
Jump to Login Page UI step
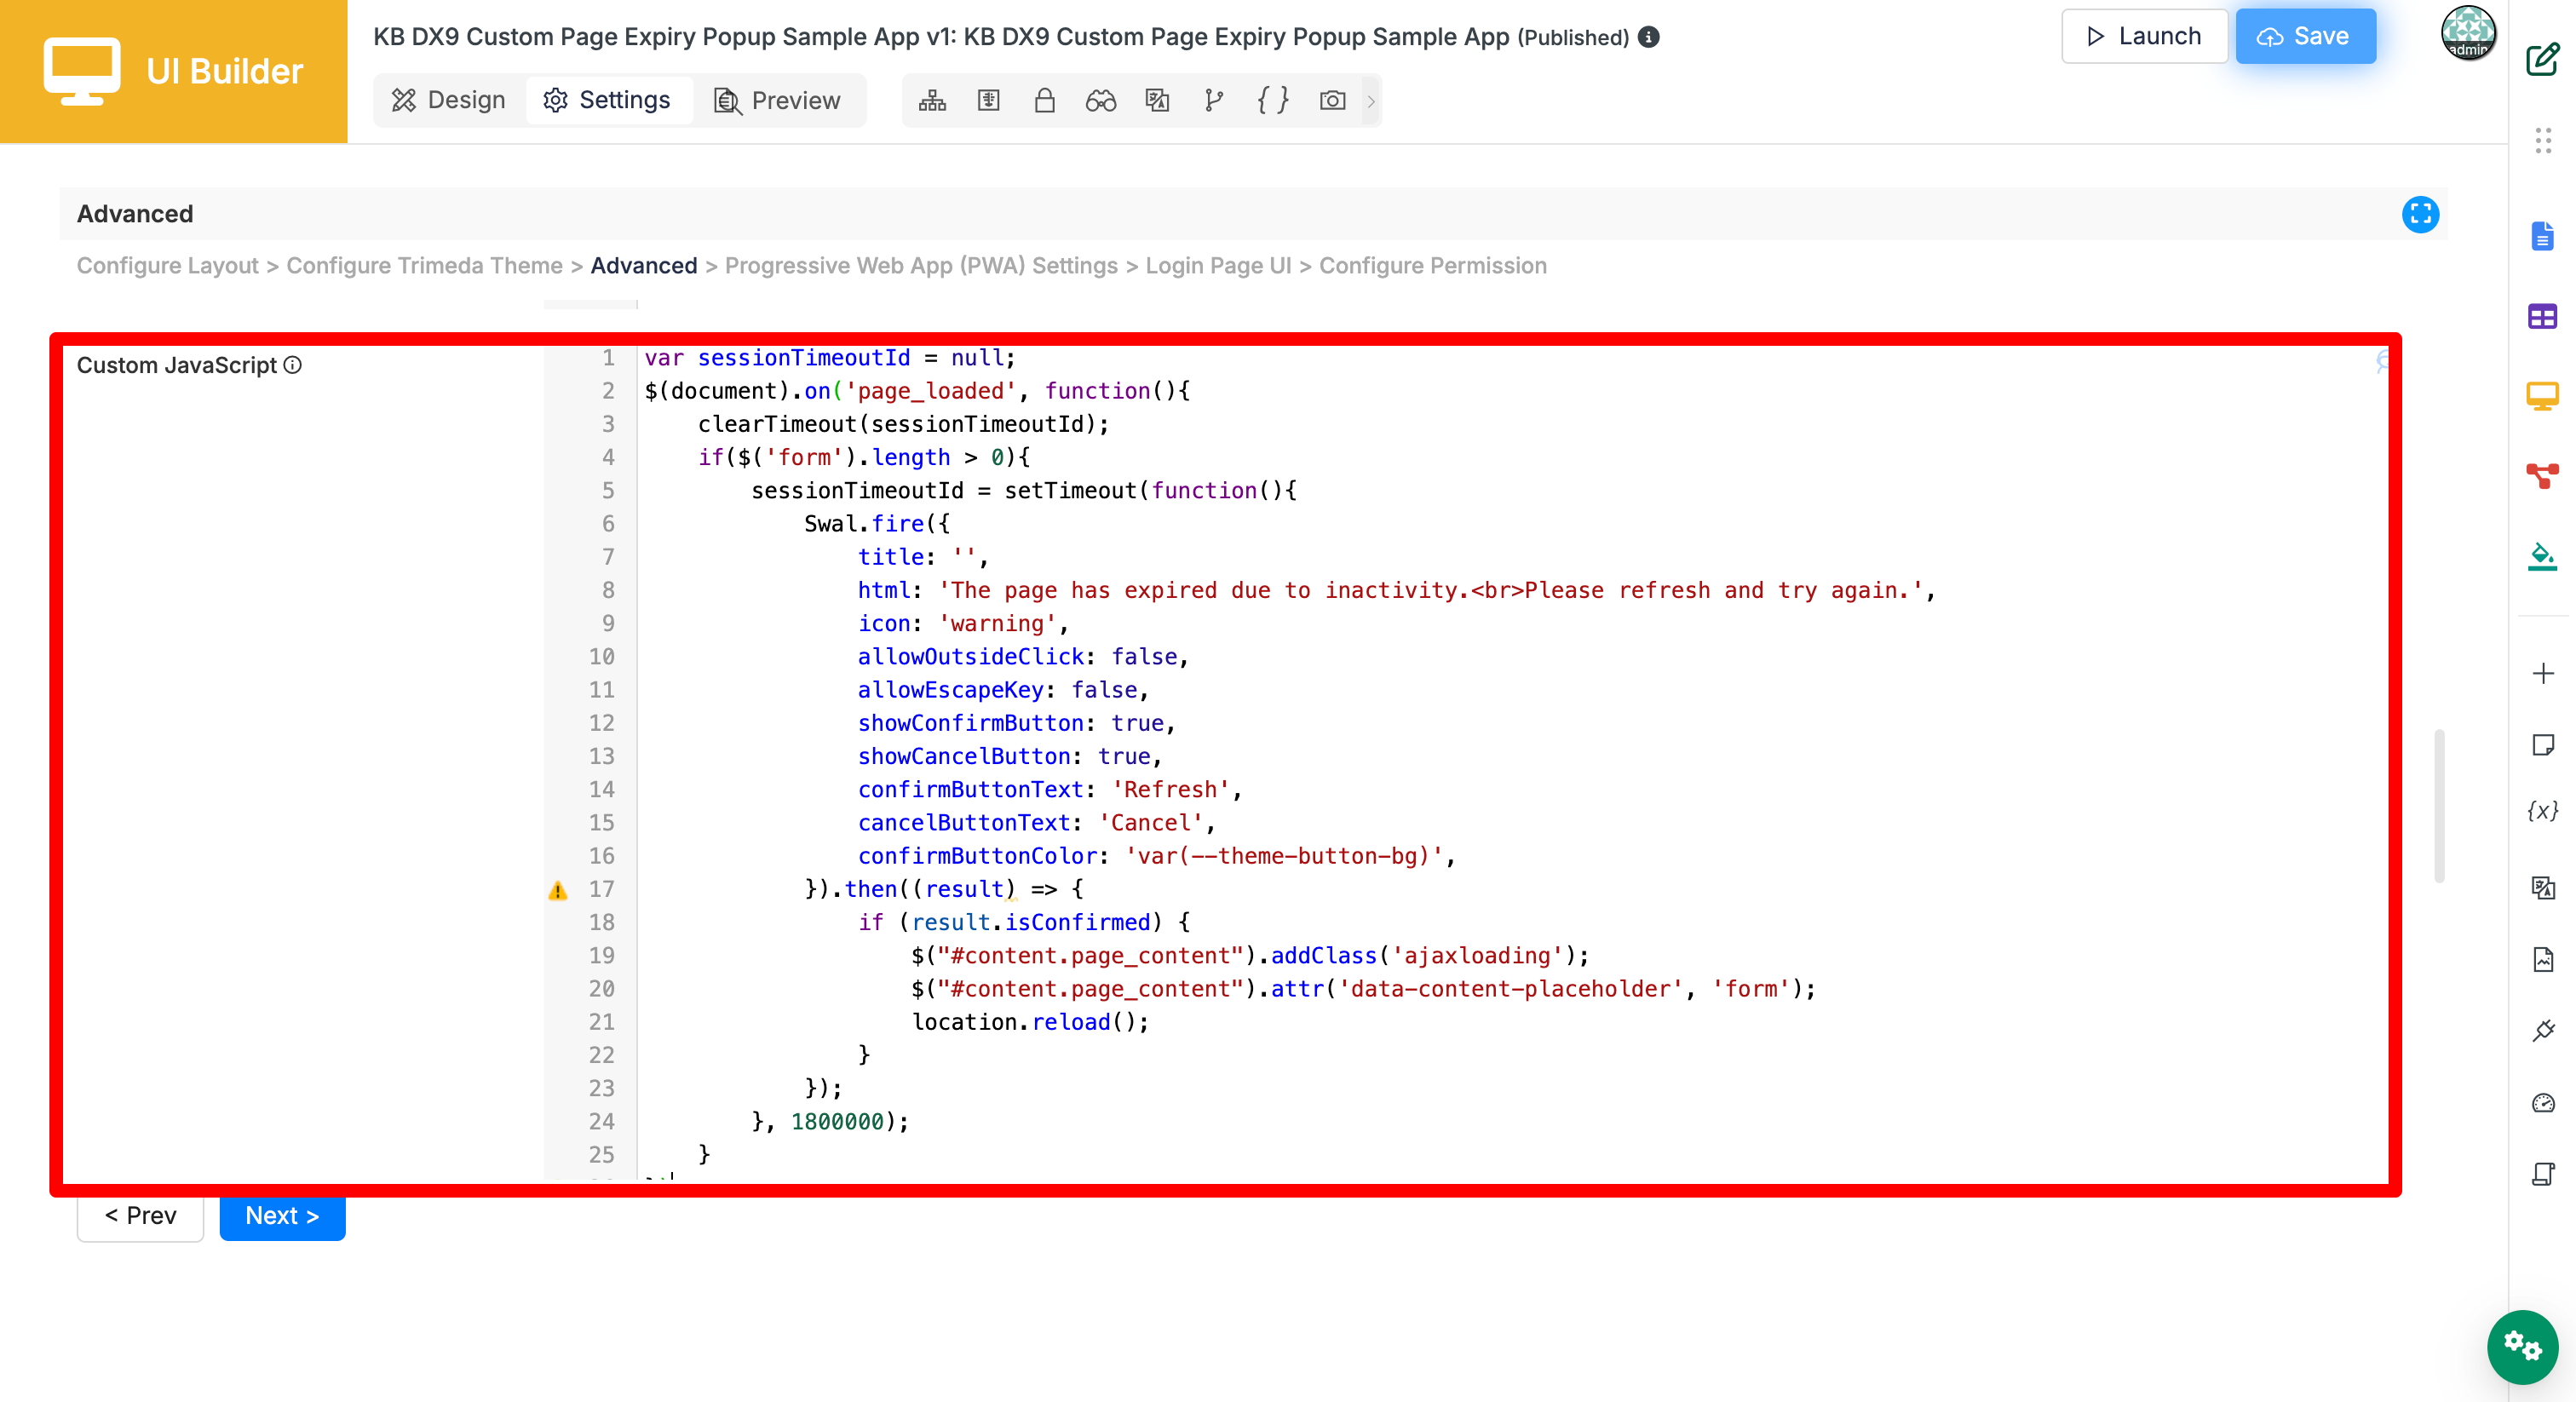point(1218,266)
